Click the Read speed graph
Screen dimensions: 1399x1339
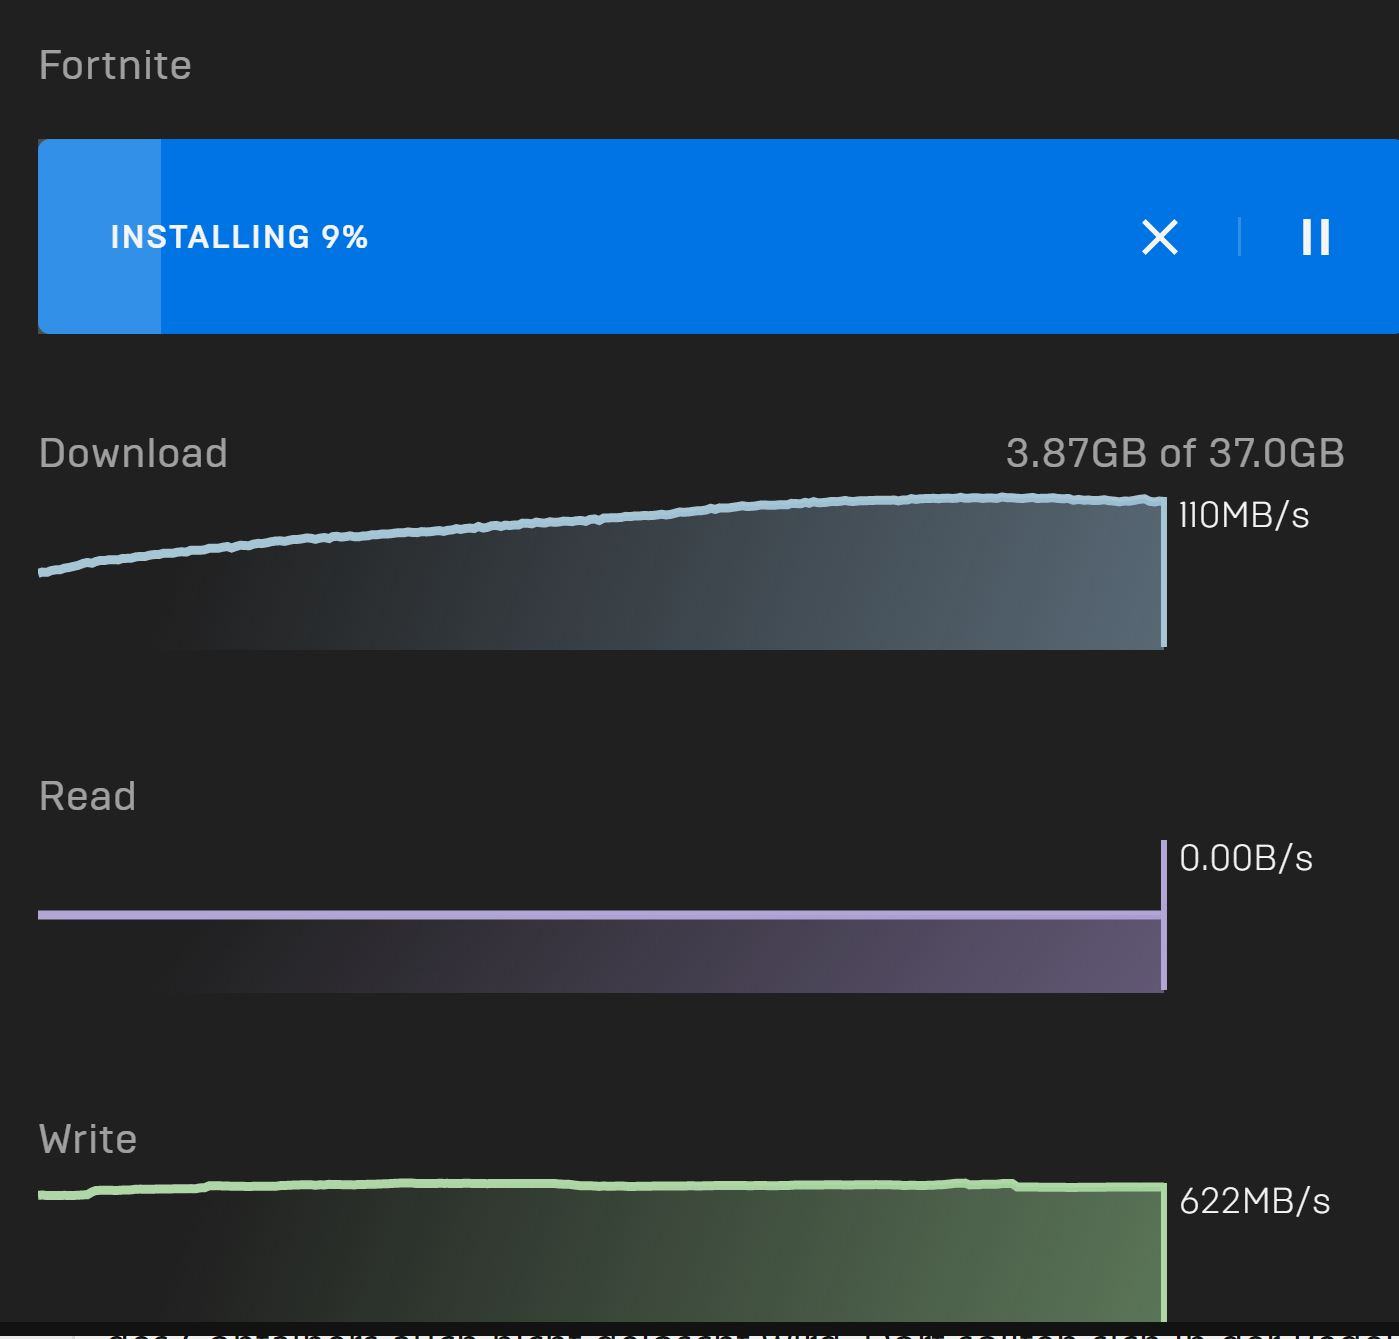click(x=602, y=916)
